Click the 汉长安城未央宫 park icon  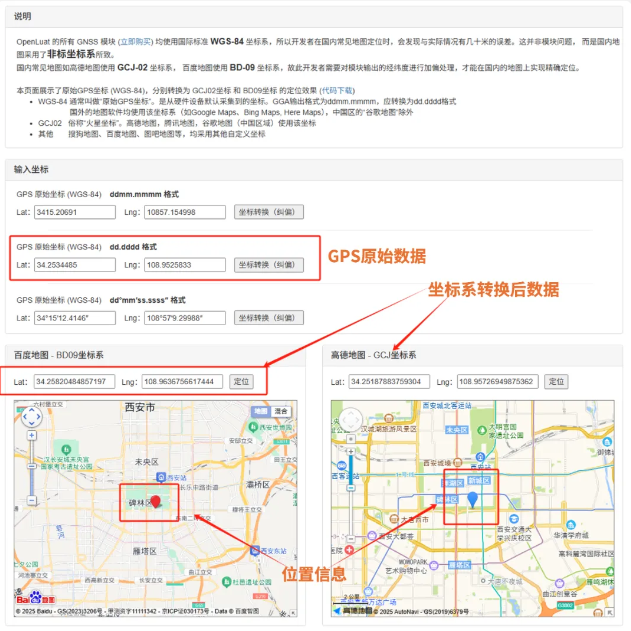66,449
